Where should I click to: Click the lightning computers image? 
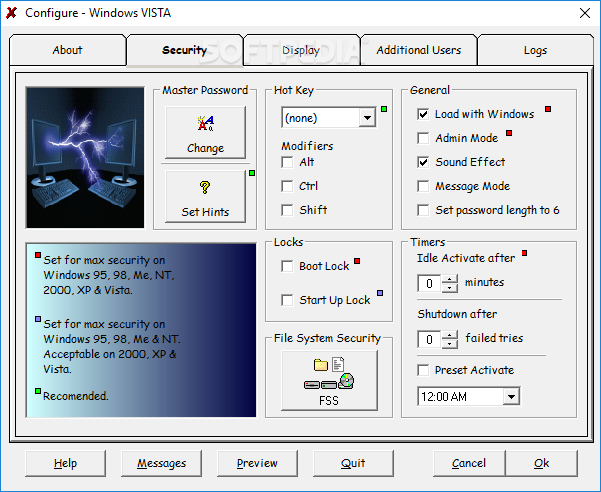click(x=85, y=157)
